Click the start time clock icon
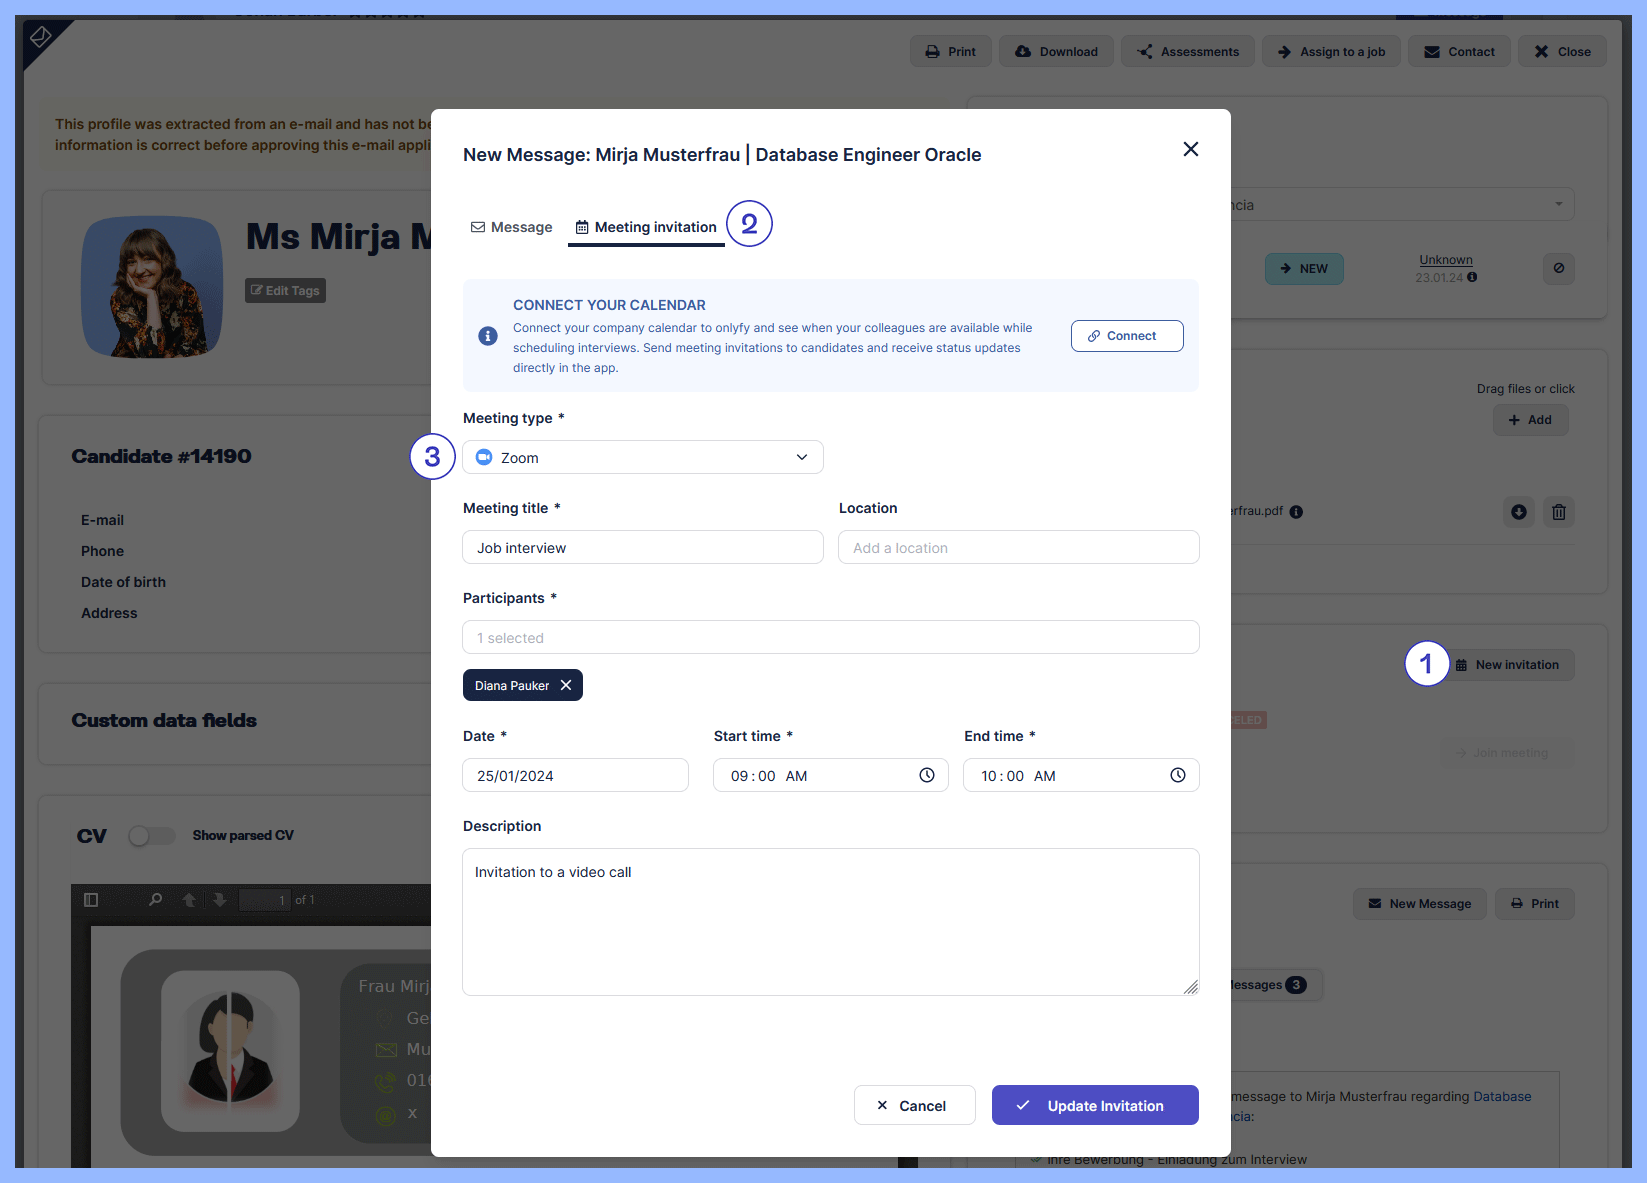The height and width of the screenshot is (1183, 1647). (x=927, y=775)
